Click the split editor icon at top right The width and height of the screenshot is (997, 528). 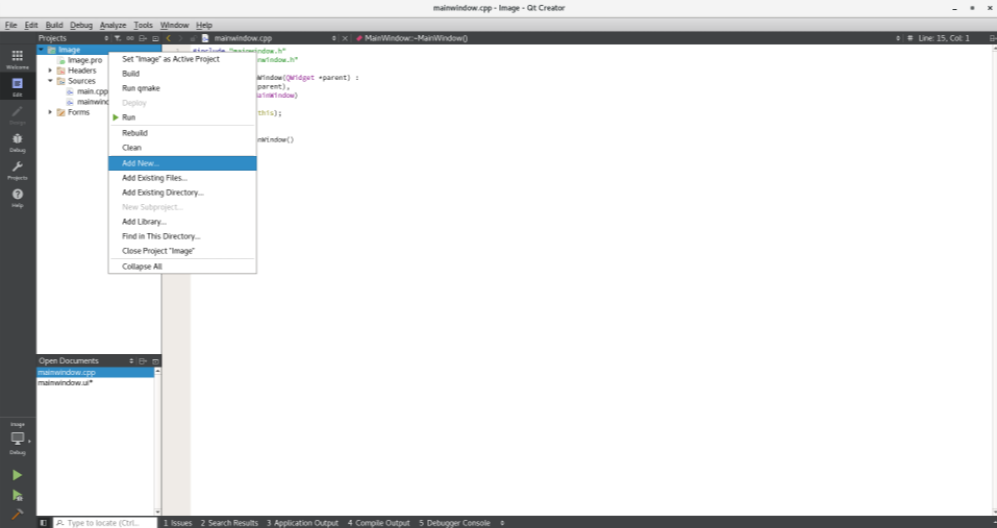(992, 38)
